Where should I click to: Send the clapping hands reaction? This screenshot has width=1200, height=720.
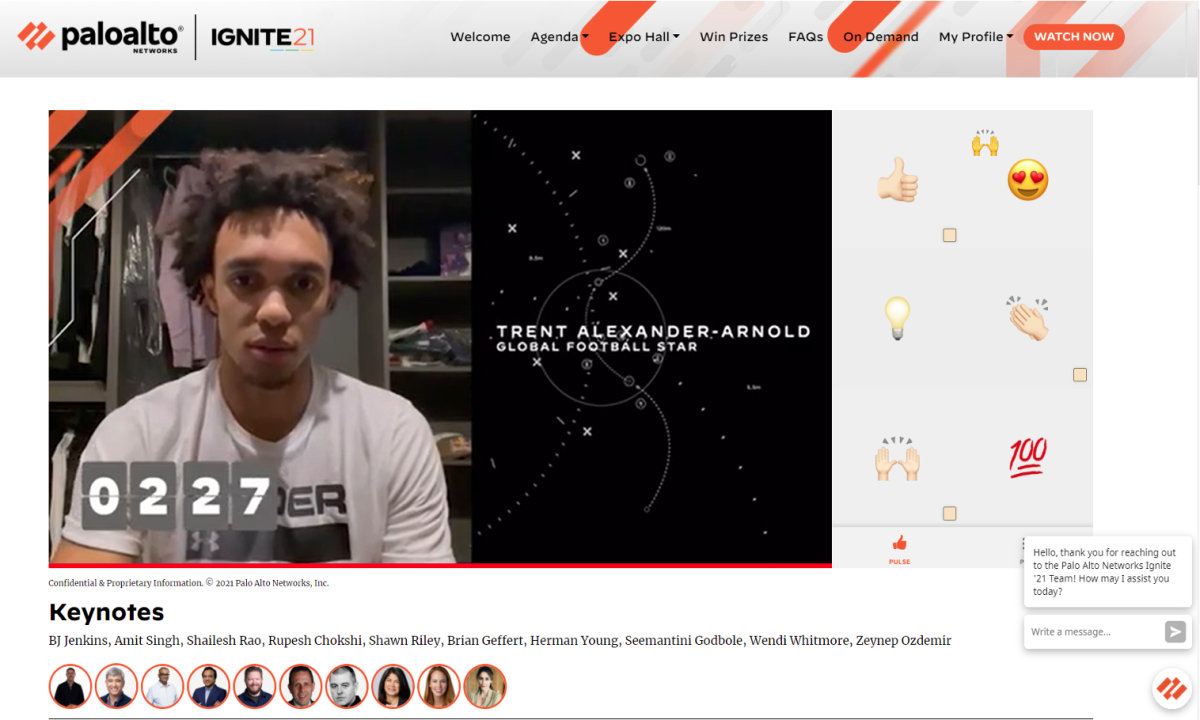pyautogui.click(x=1028, y=318)
